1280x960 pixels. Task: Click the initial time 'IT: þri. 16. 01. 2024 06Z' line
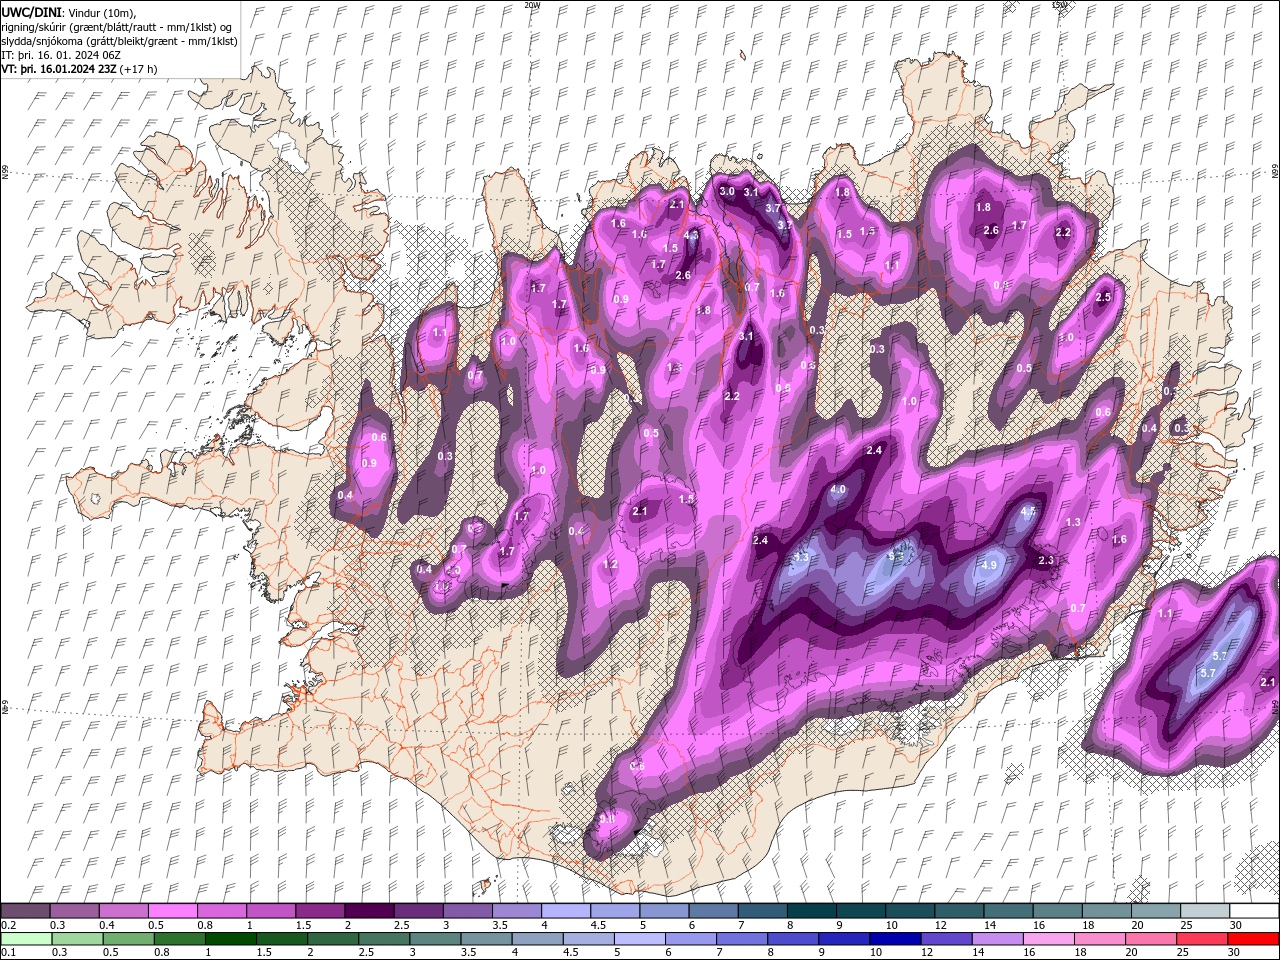(62, 55)
